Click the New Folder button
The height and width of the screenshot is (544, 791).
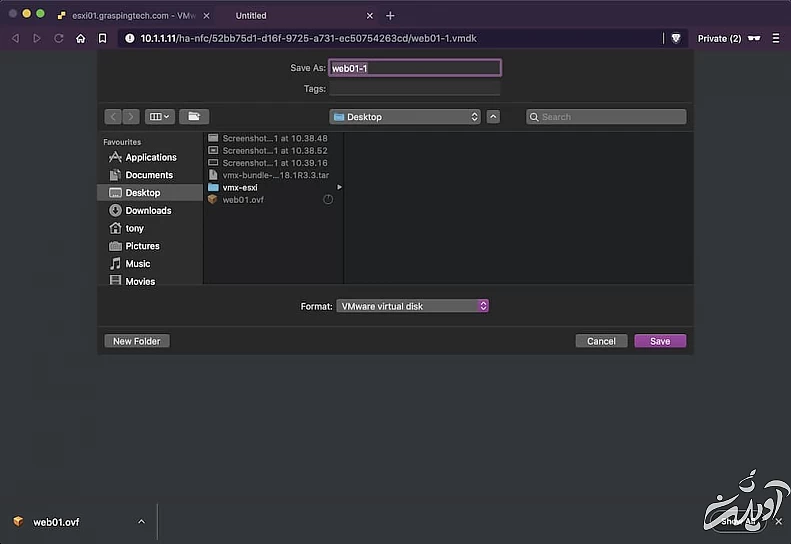coord(137,341)
